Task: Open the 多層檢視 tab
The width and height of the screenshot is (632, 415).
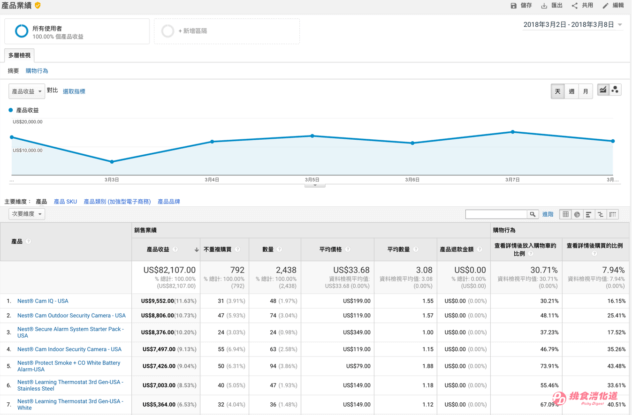Action: coord(19,55)
